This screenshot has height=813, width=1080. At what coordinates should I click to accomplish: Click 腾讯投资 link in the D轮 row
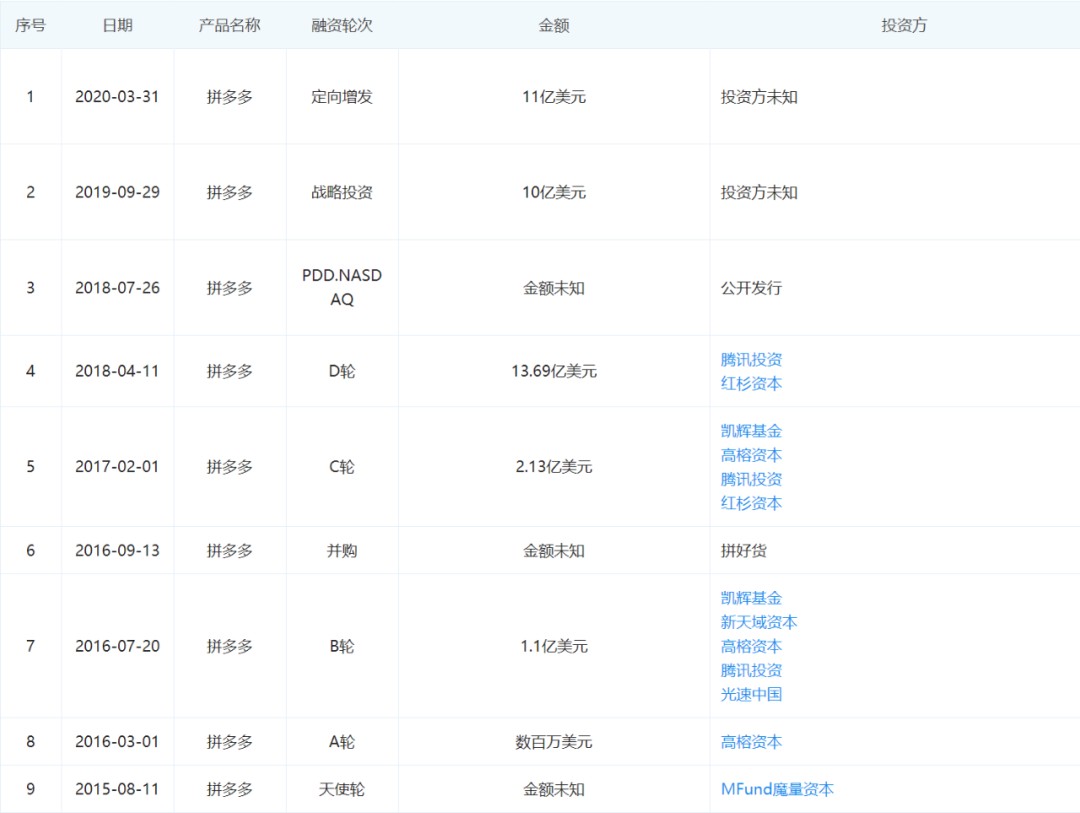point(751,359)
